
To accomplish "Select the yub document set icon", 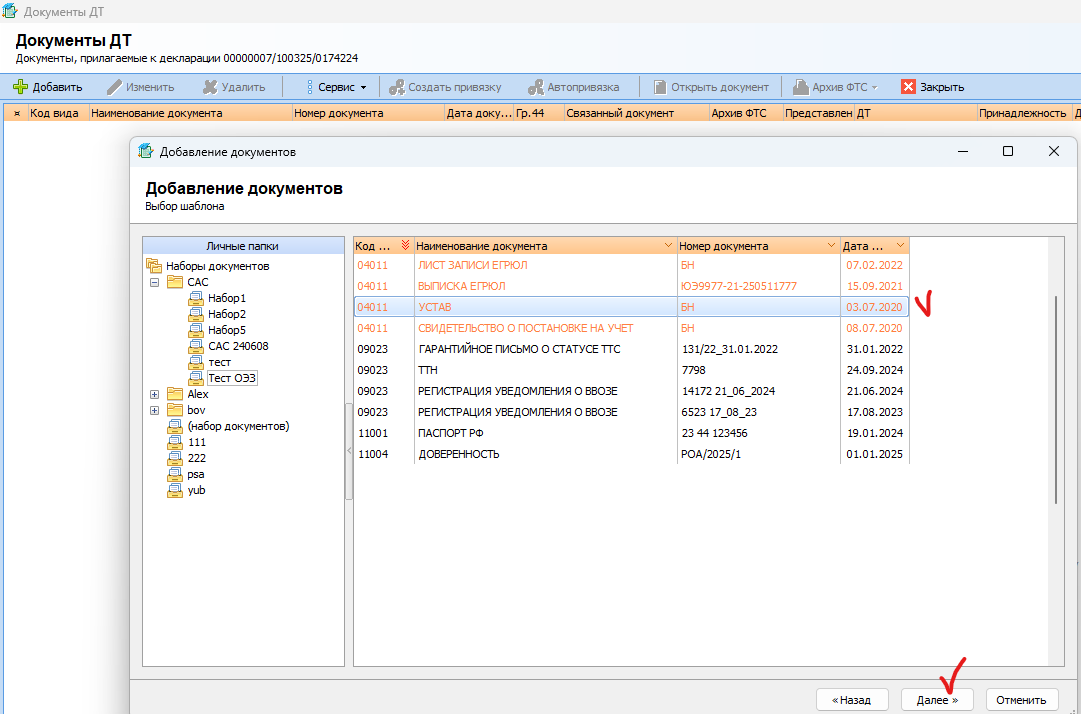I will click(x=176, y=491).
